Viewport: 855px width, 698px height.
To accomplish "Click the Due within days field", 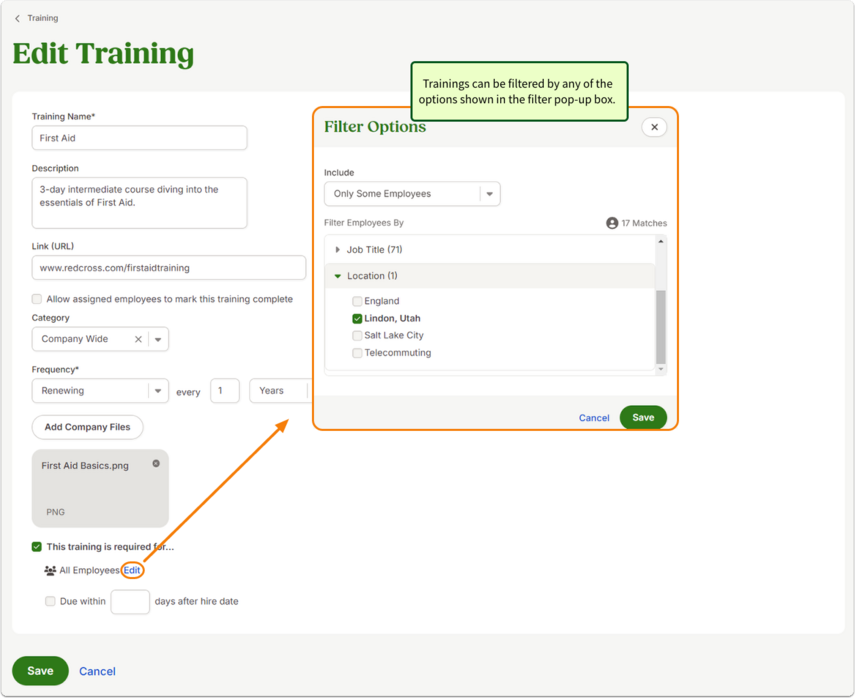I will (130, 602).
